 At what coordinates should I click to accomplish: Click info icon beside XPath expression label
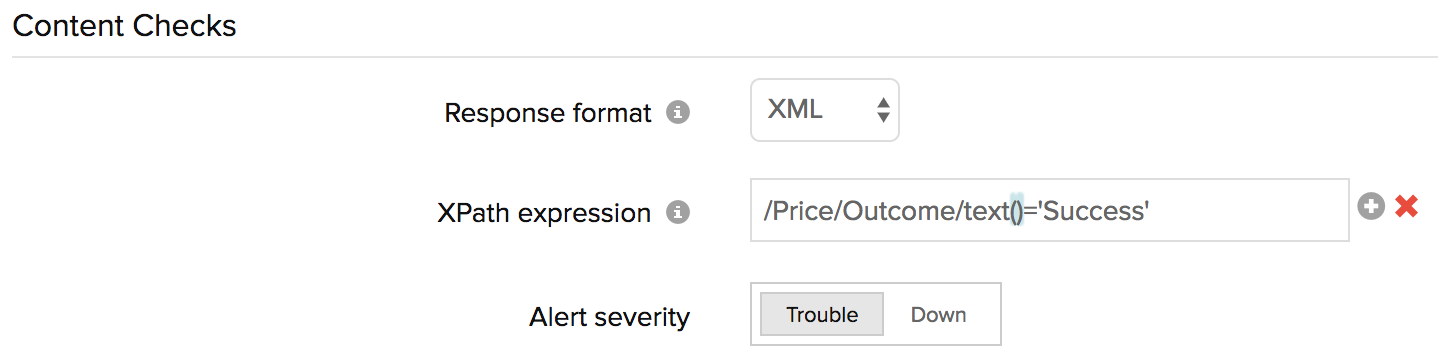[x=678, y=212]
